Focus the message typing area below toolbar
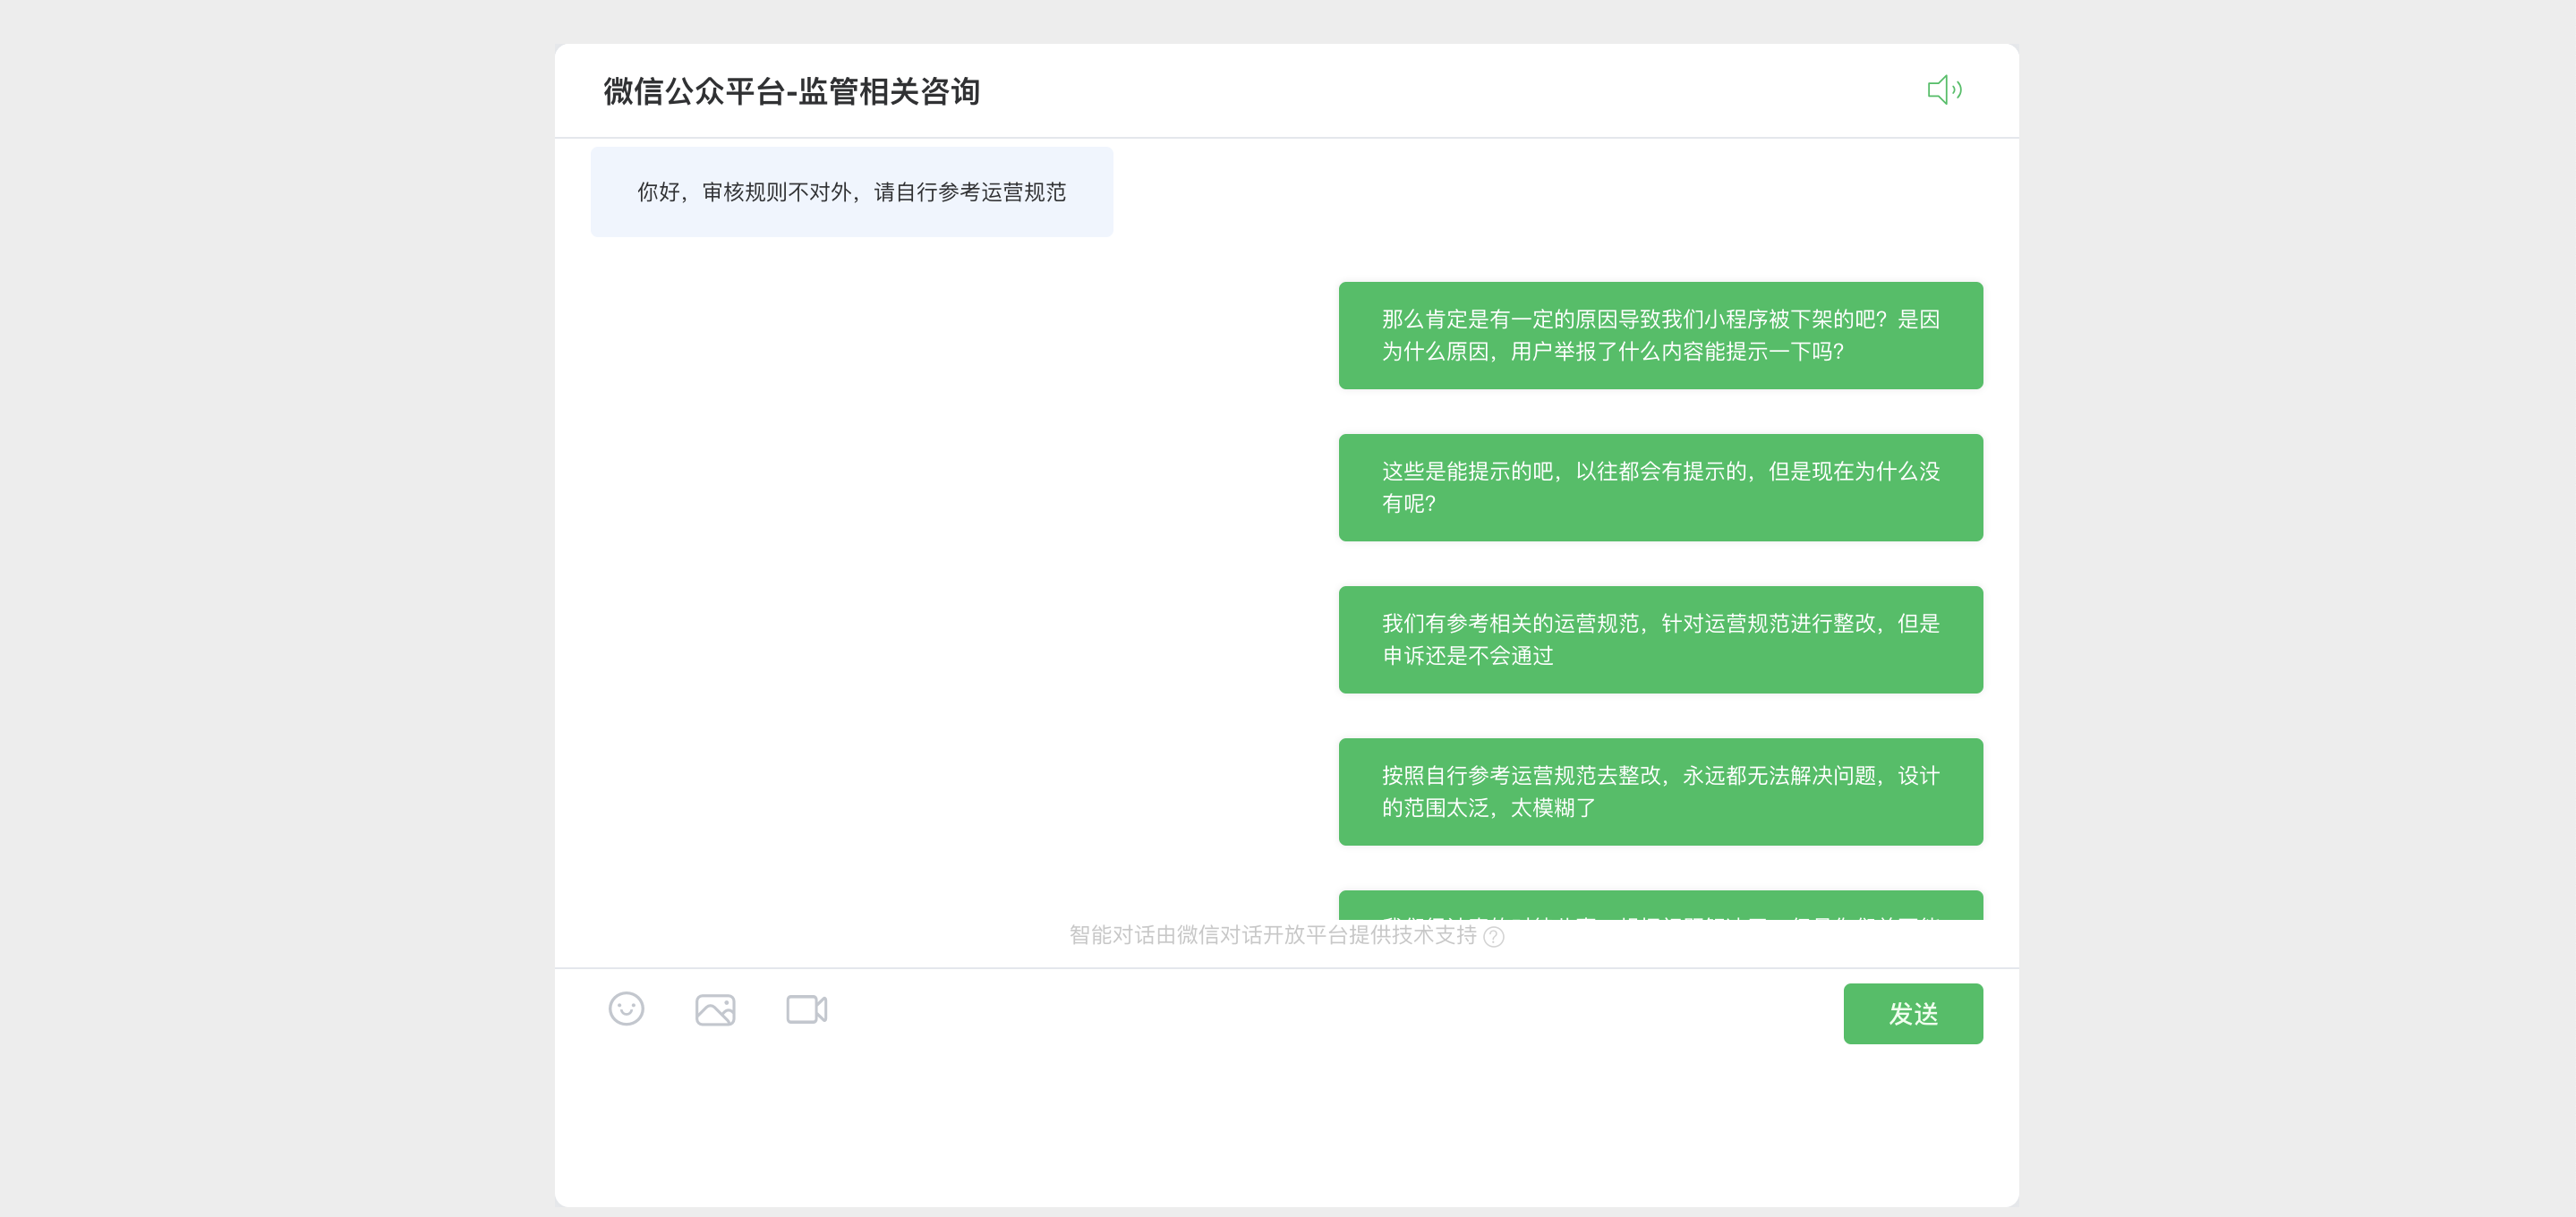 click(x=1200, y=1120)
